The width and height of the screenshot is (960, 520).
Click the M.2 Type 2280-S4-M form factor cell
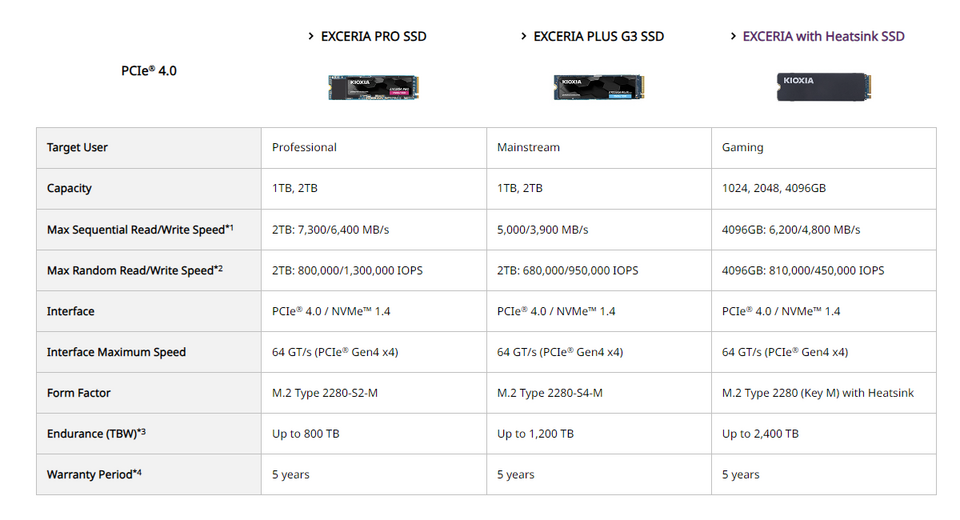pyautogui.click(x=599, y=393)
